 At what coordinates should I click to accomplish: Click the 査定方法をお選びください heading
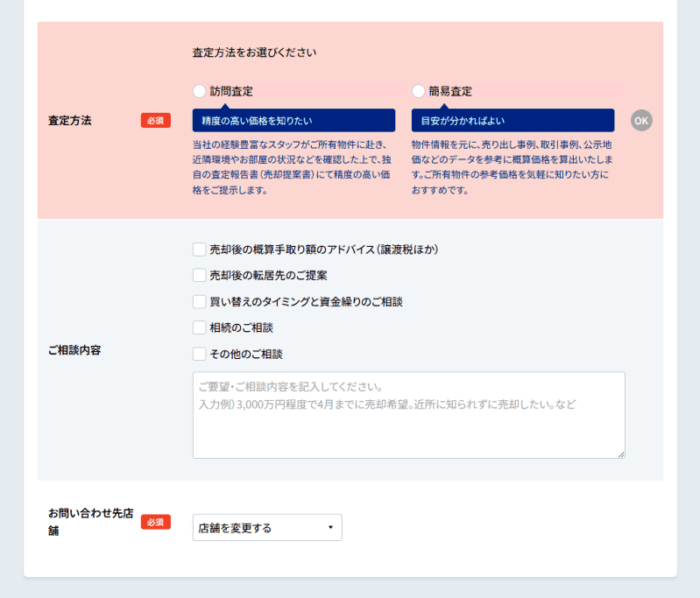254,53
